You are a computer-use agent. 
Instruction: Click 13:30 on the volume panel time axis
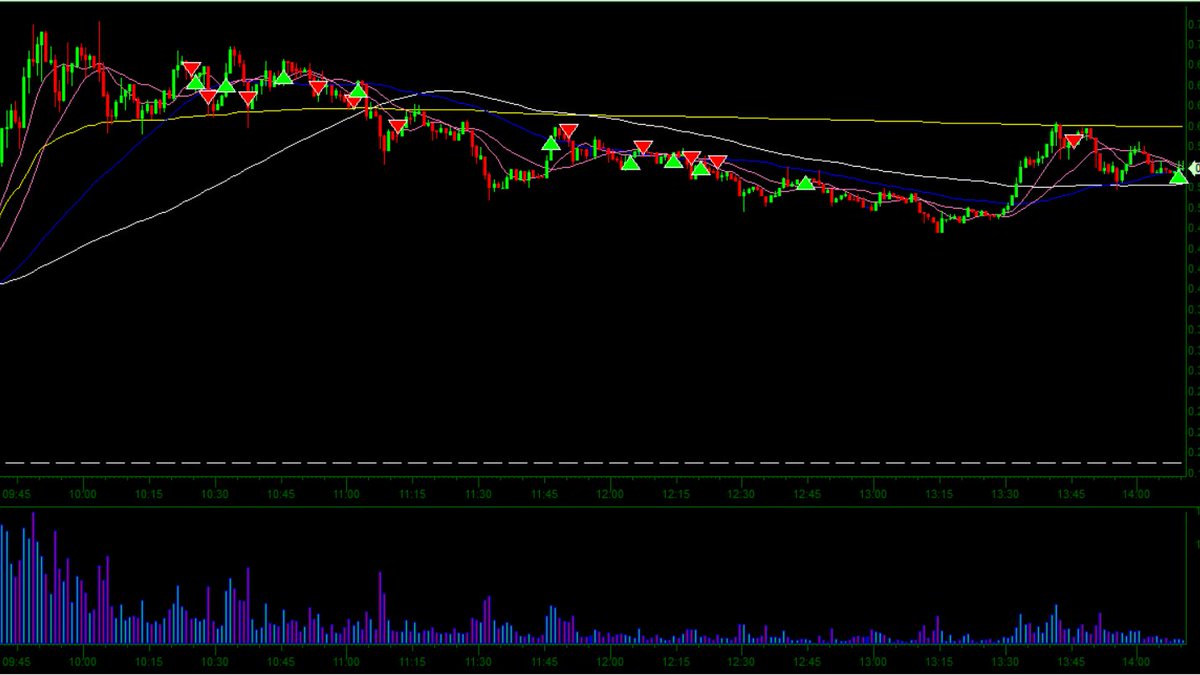coord(1005,661)
